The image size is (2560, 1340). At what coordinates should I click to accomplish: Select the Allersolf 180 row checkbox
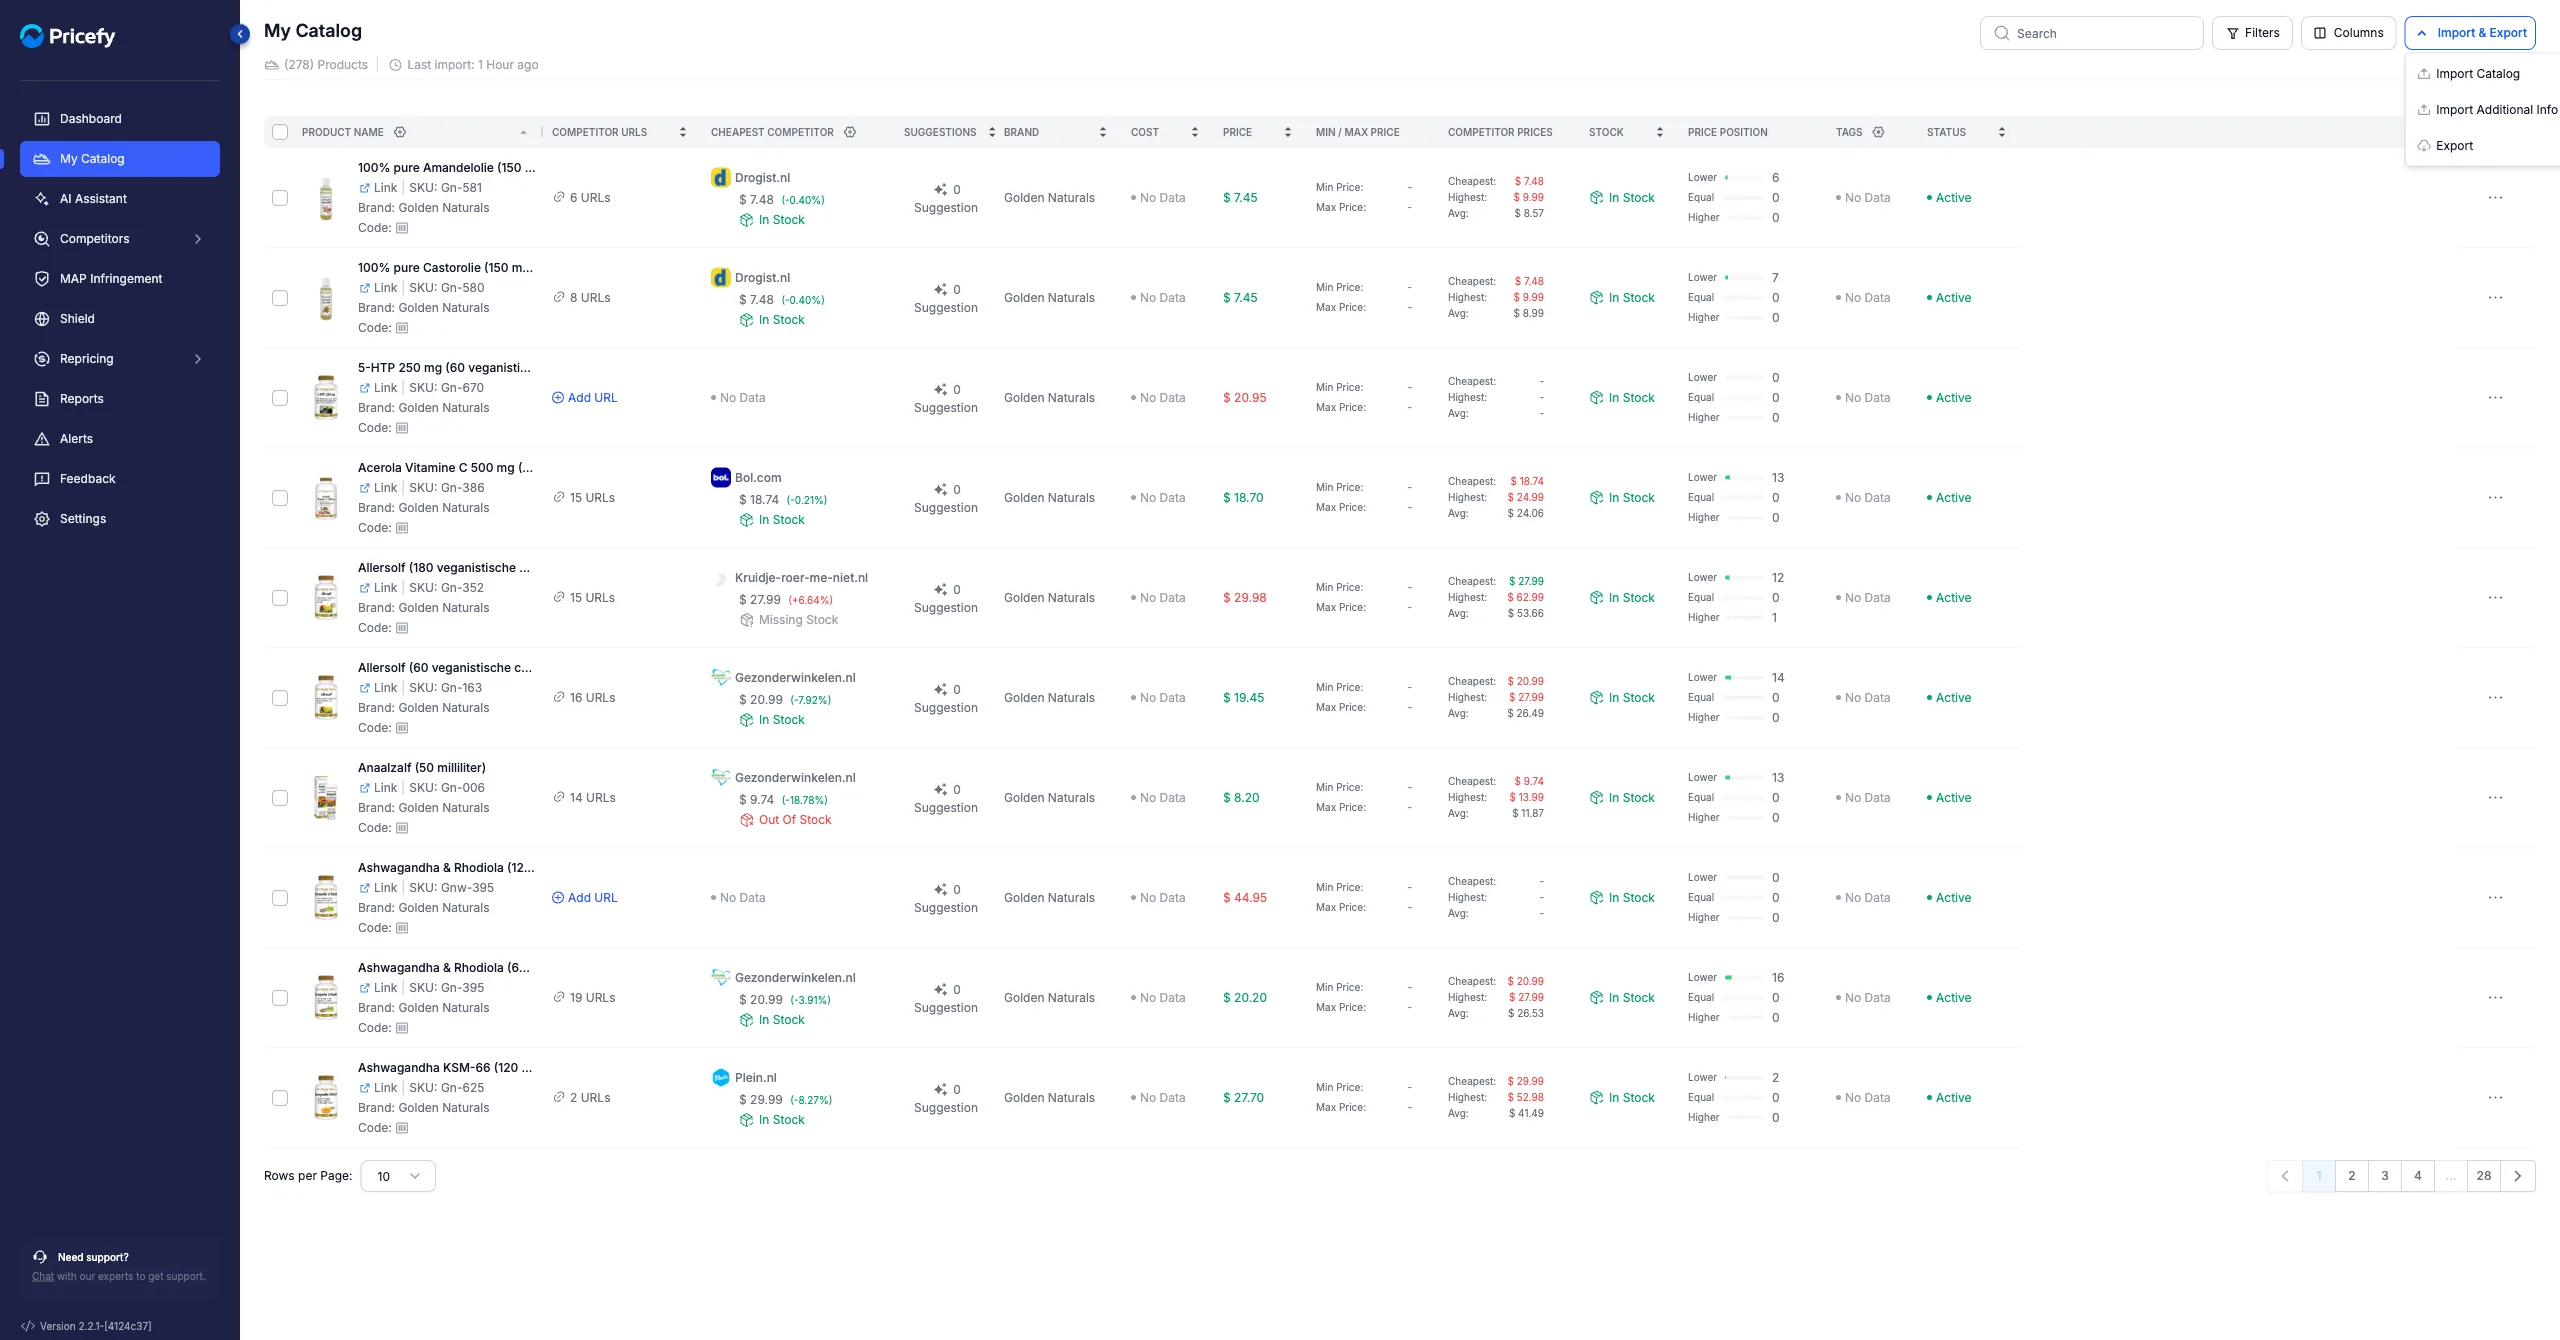click(280, 598)
